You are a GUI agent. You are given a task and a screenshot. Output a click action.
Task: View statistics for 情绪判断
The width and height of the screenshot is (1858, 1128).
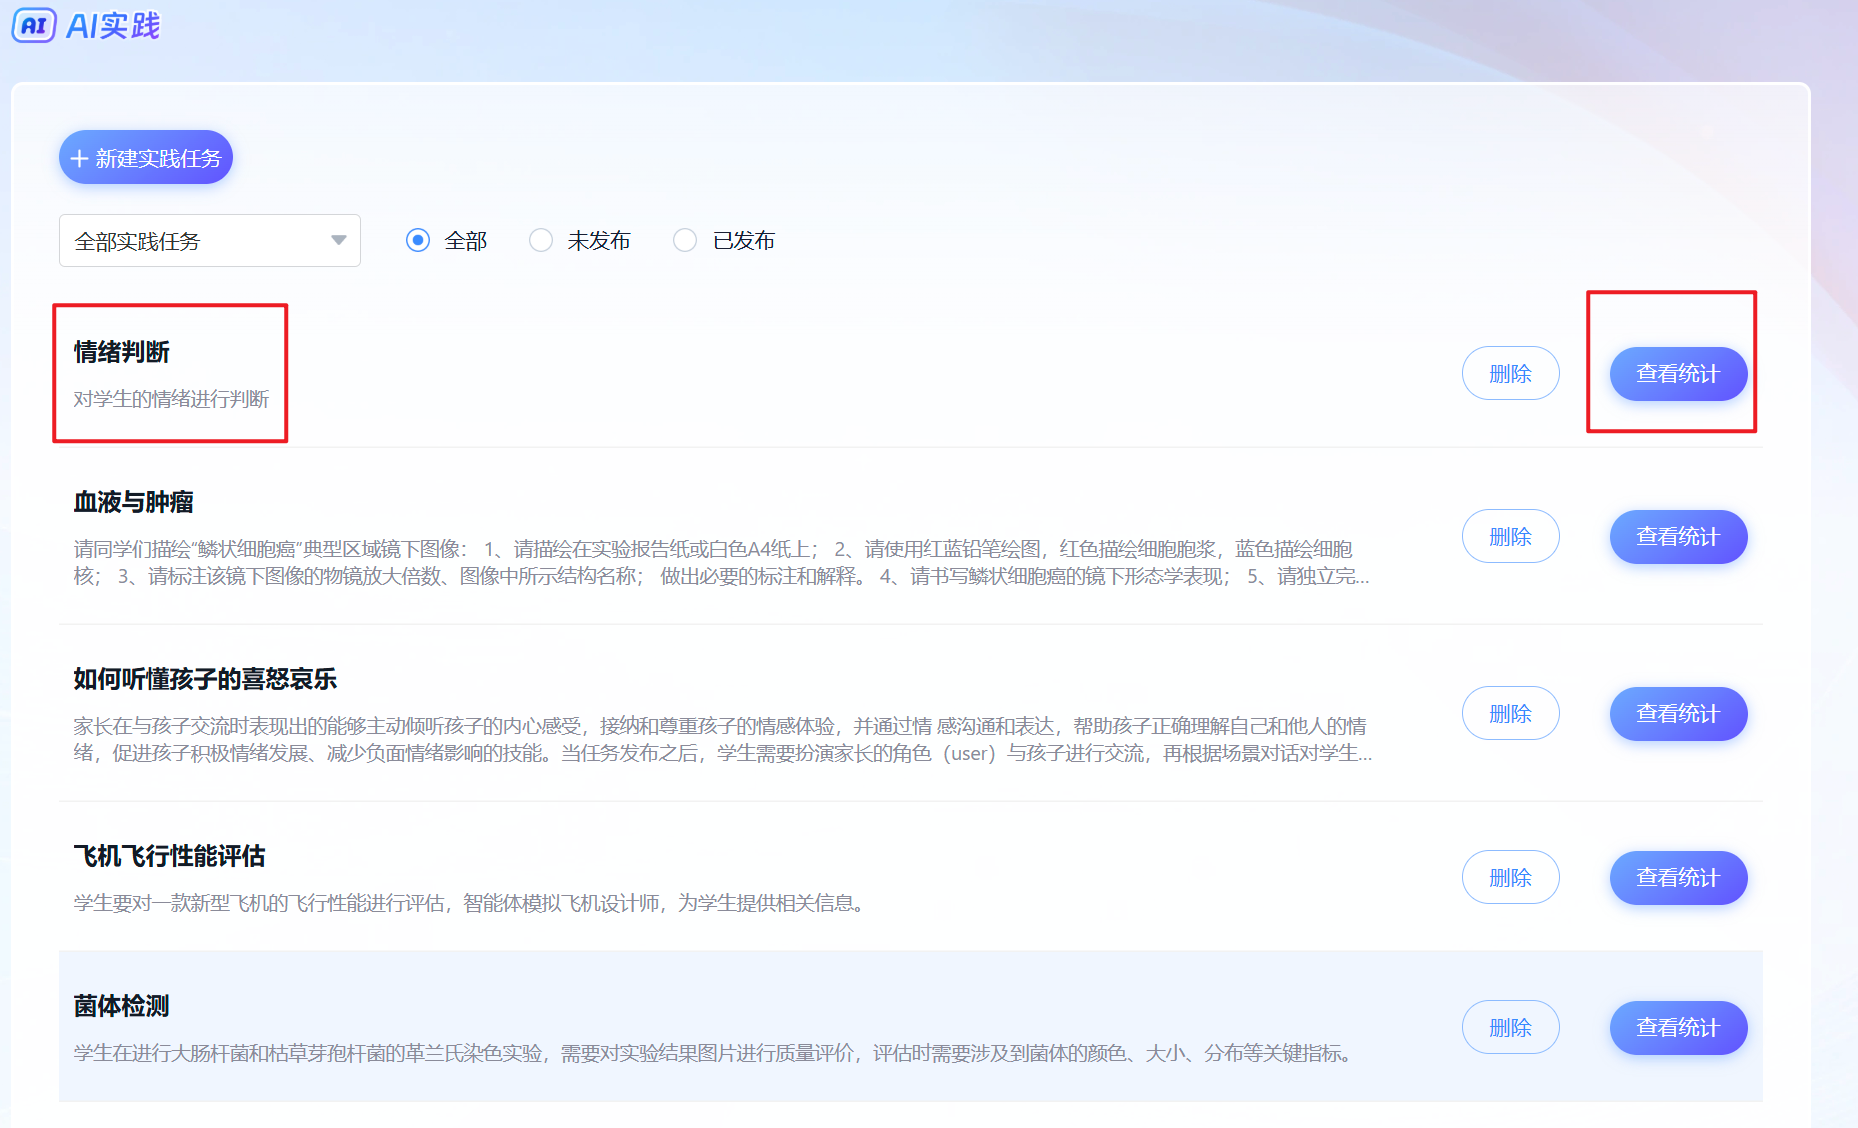[x=1677, y=373]
